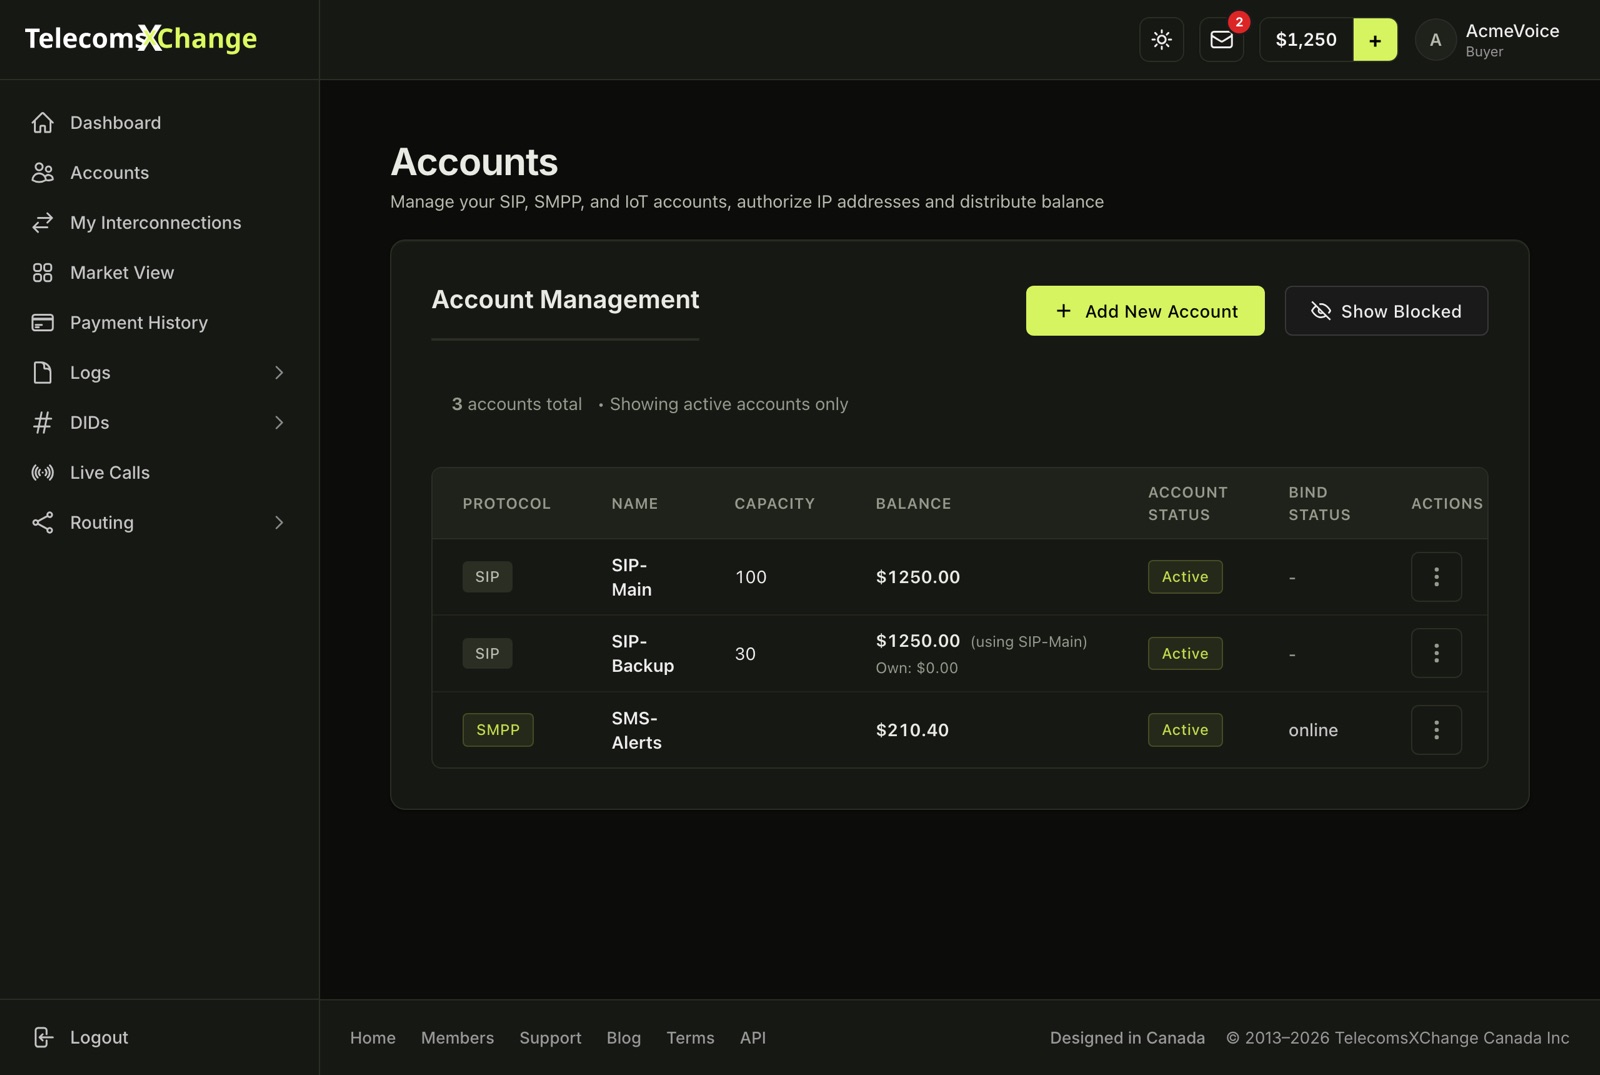Viewport: 1600px width, 1075px height.
Task: Click the Market View grid icon
Action: [42, 273]
